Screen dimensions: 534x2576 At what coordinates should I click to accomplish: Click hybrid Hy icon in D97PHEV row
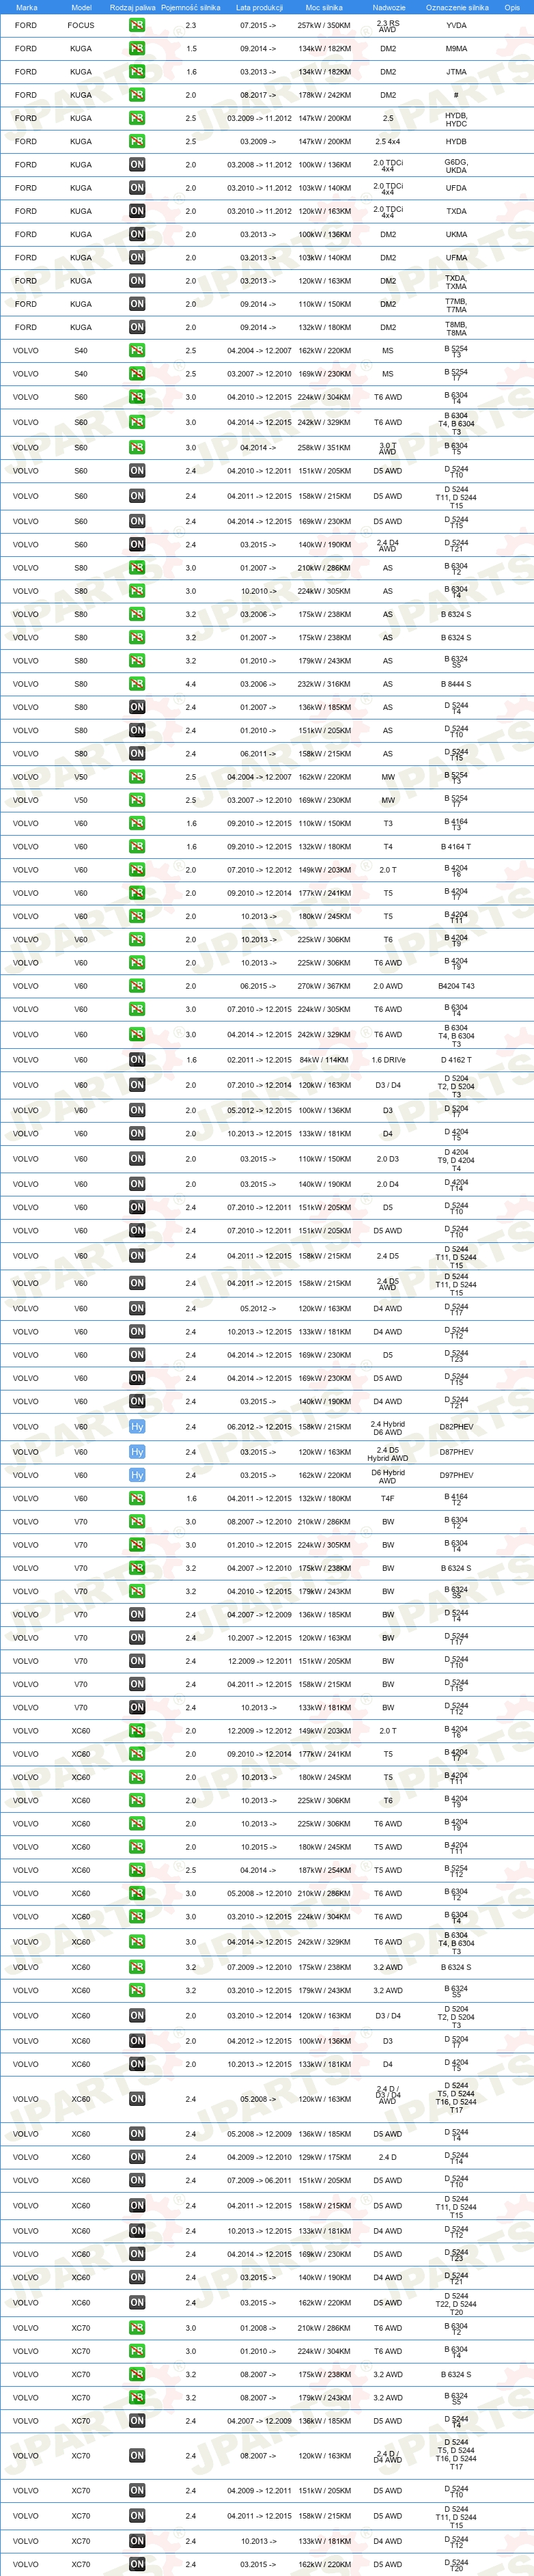click(x=137, y=1475)
